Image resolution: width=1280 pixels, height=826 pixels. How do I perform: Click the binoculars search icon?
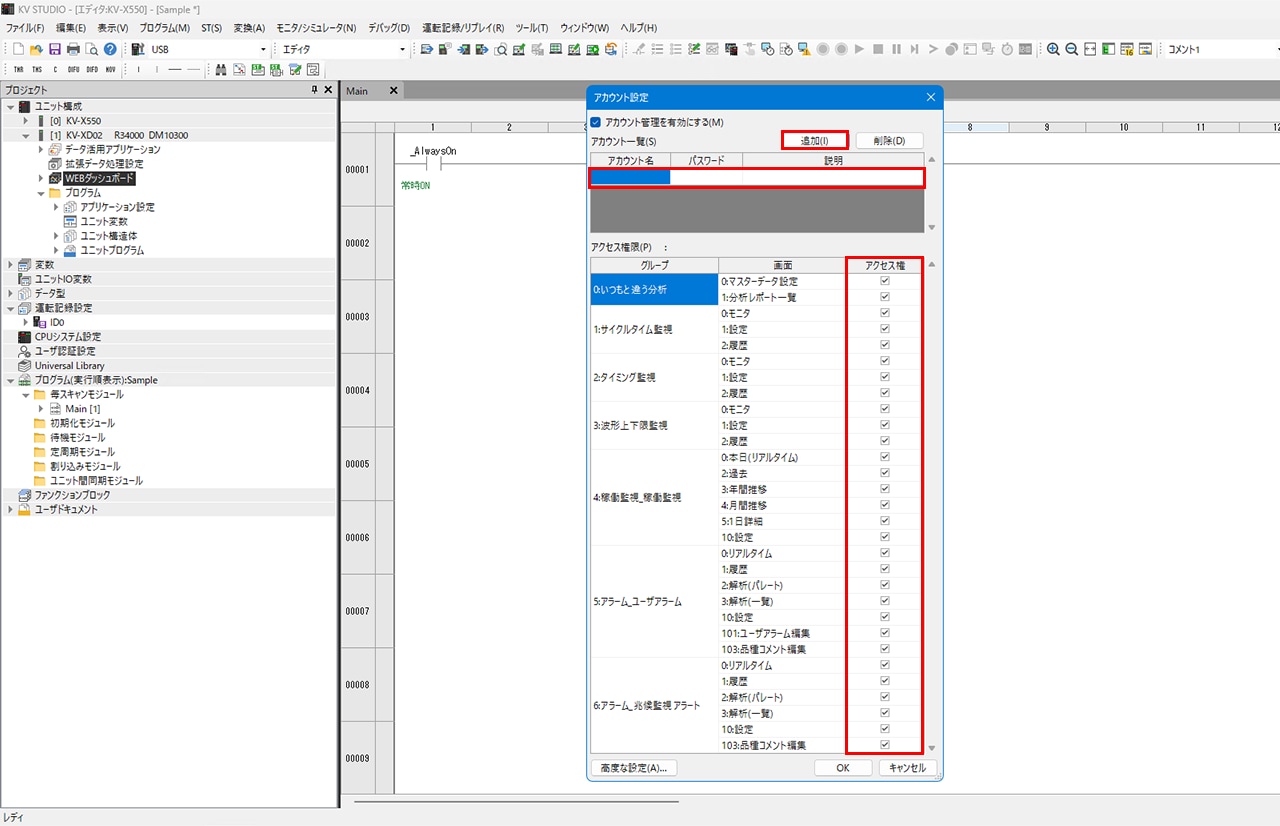click(x=222, y=70)
